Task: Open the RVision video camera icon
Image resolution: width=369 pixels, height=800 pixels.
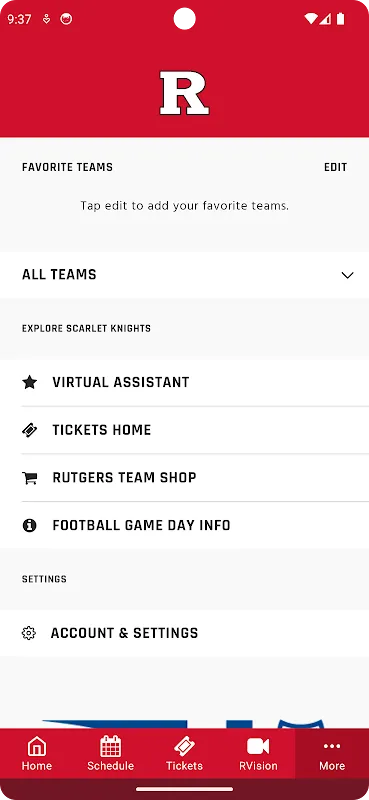Action: click(258, 746)
